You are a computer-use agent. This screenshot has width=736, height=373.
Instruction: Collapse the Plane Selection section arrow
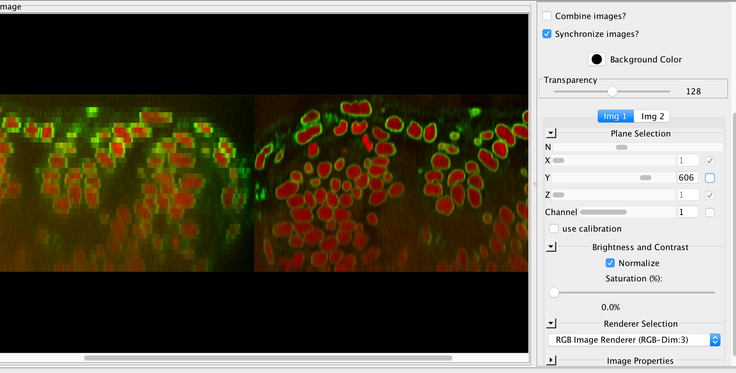551,134
